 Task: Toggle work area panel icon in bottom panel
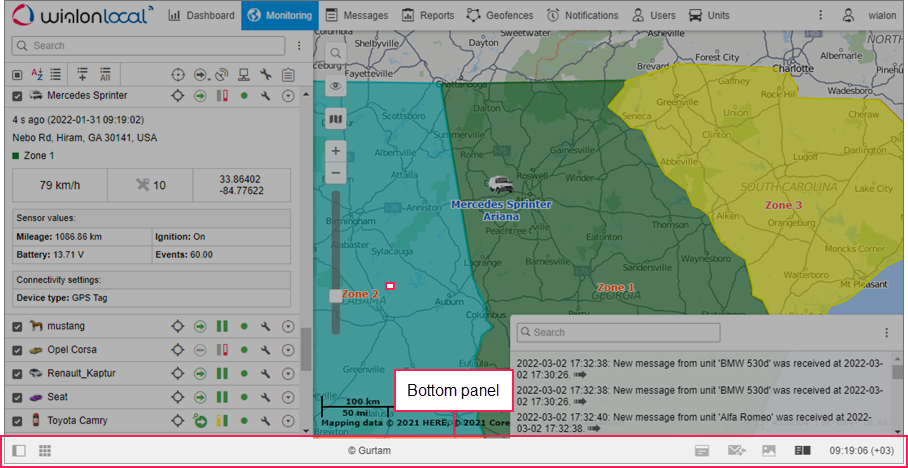tap(19, 451)
